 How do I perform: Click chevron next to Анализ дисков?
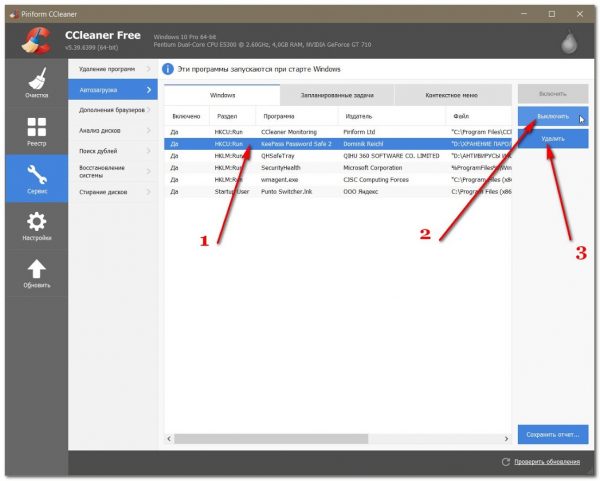coord(148,130)
